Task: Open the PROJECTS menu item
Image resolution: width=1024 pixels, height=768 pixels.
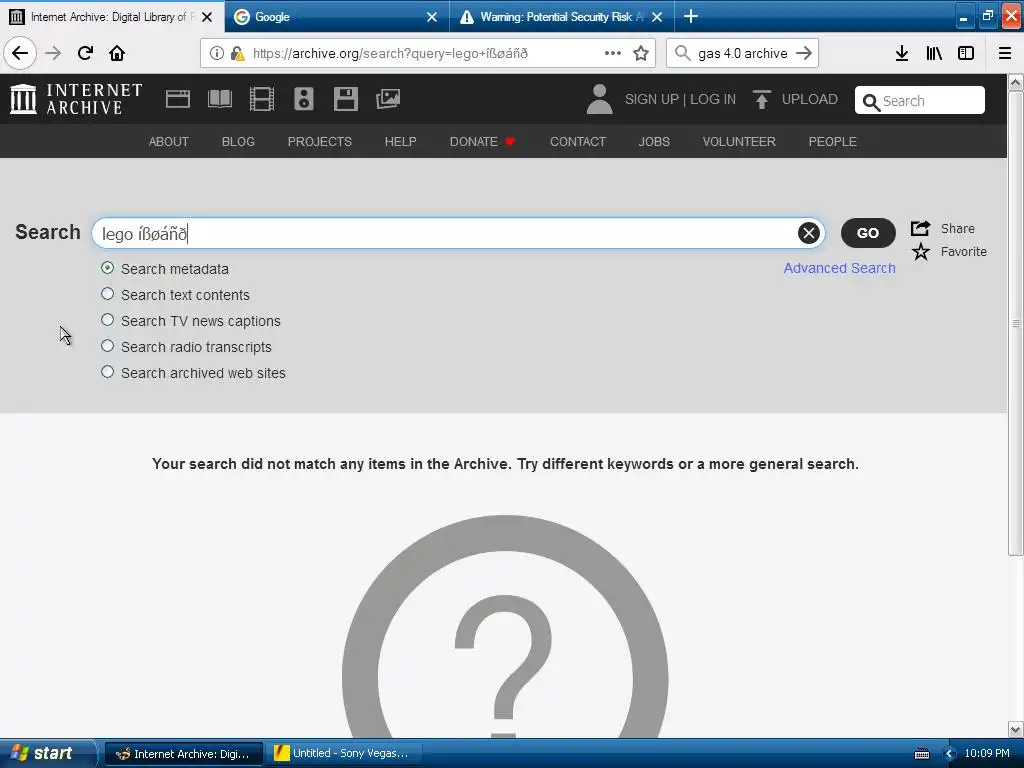Action: 320,142
